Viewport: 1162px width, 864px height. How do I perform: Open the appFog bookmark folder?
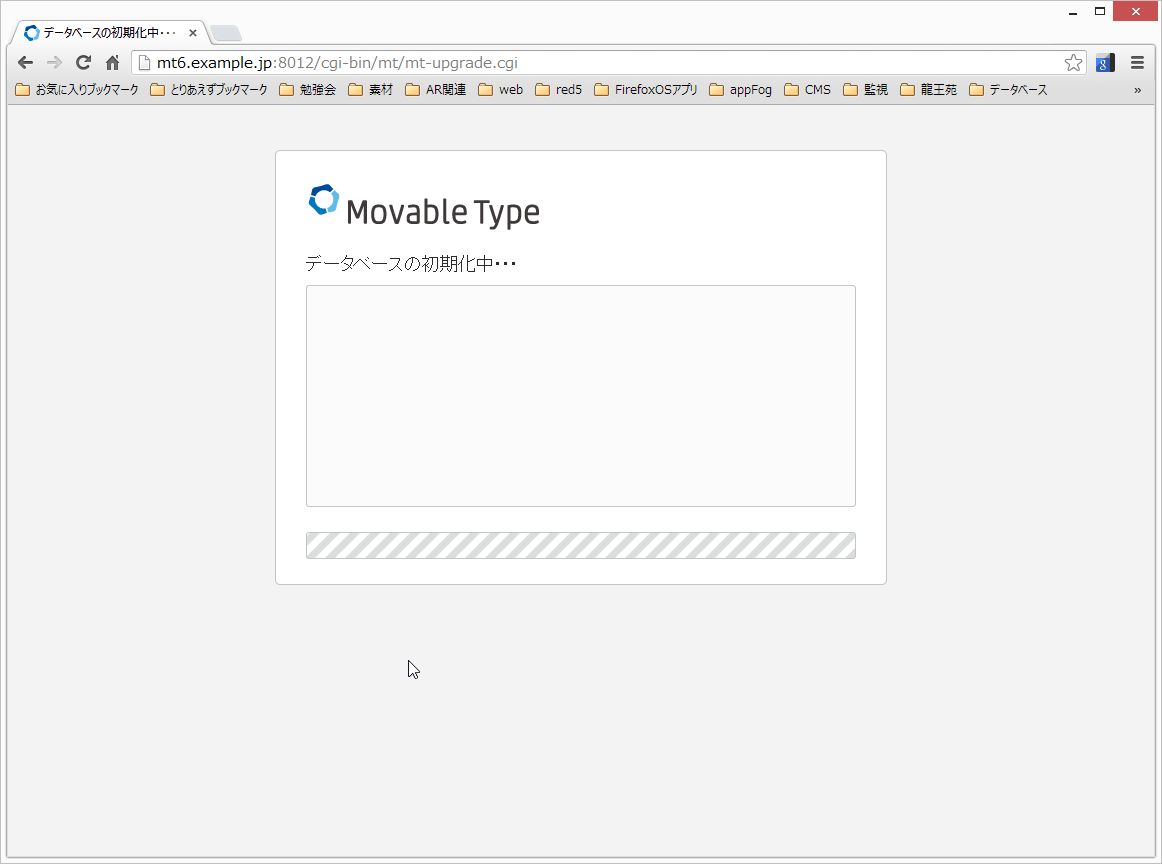740,90
